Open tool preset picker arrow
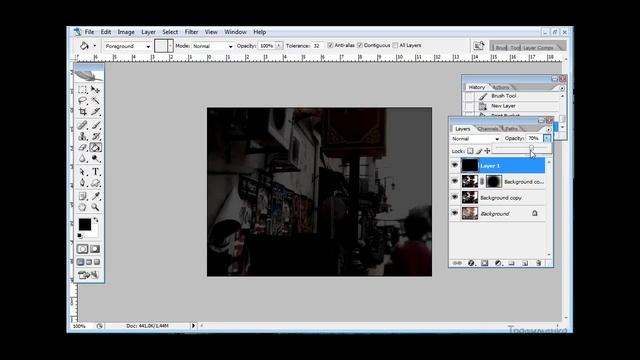This screenshot has height=360, width=640. (x=95, y=46)
